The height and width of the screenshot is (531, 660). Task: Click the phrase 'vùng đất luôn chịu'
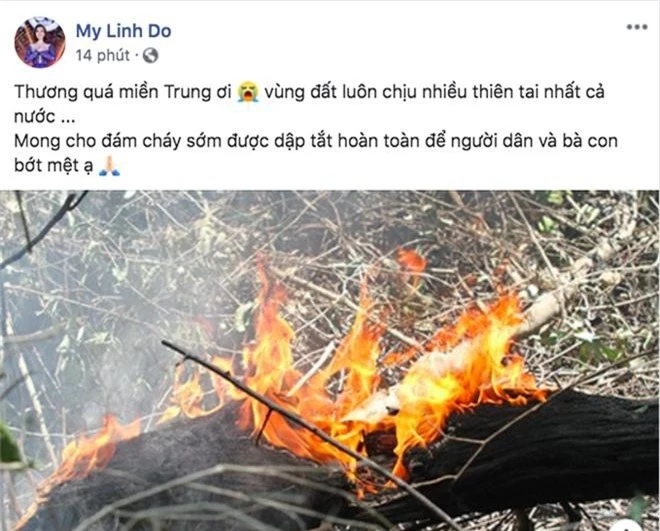coord(341,92)
